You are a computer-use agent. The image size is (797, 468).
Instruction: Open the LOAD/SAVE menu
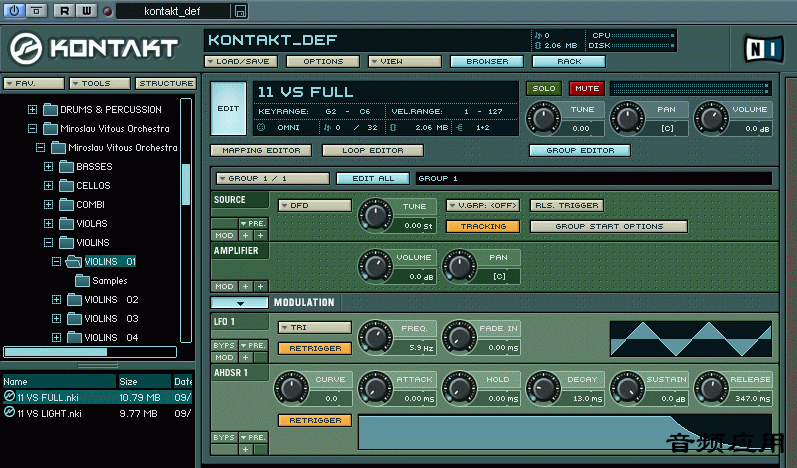coord(241,61)
